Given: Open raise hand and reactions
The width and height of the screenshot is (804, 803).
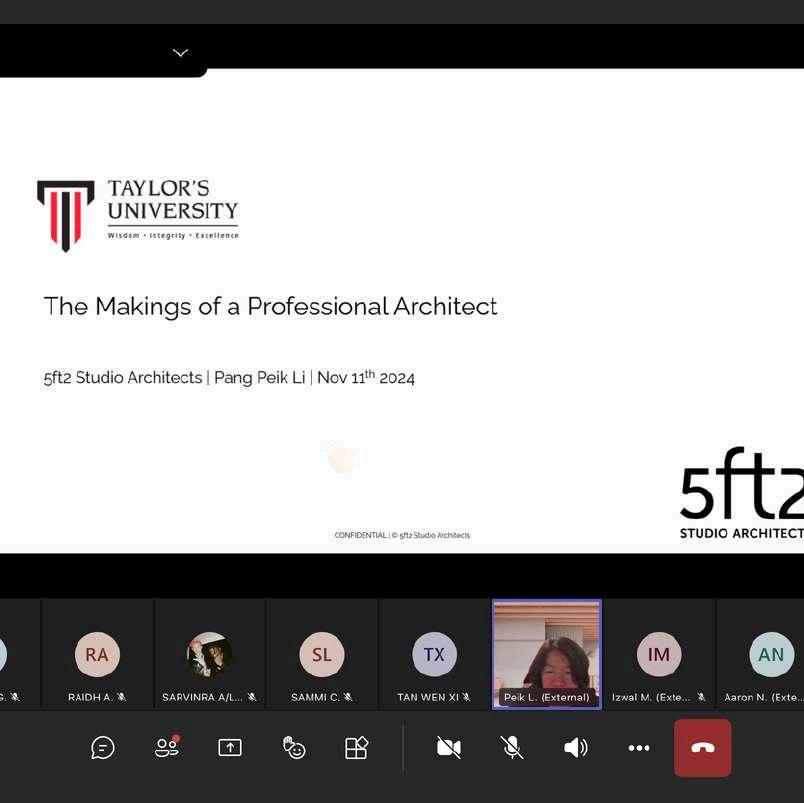Looking at the screenshot, I should tap(294, 748).
